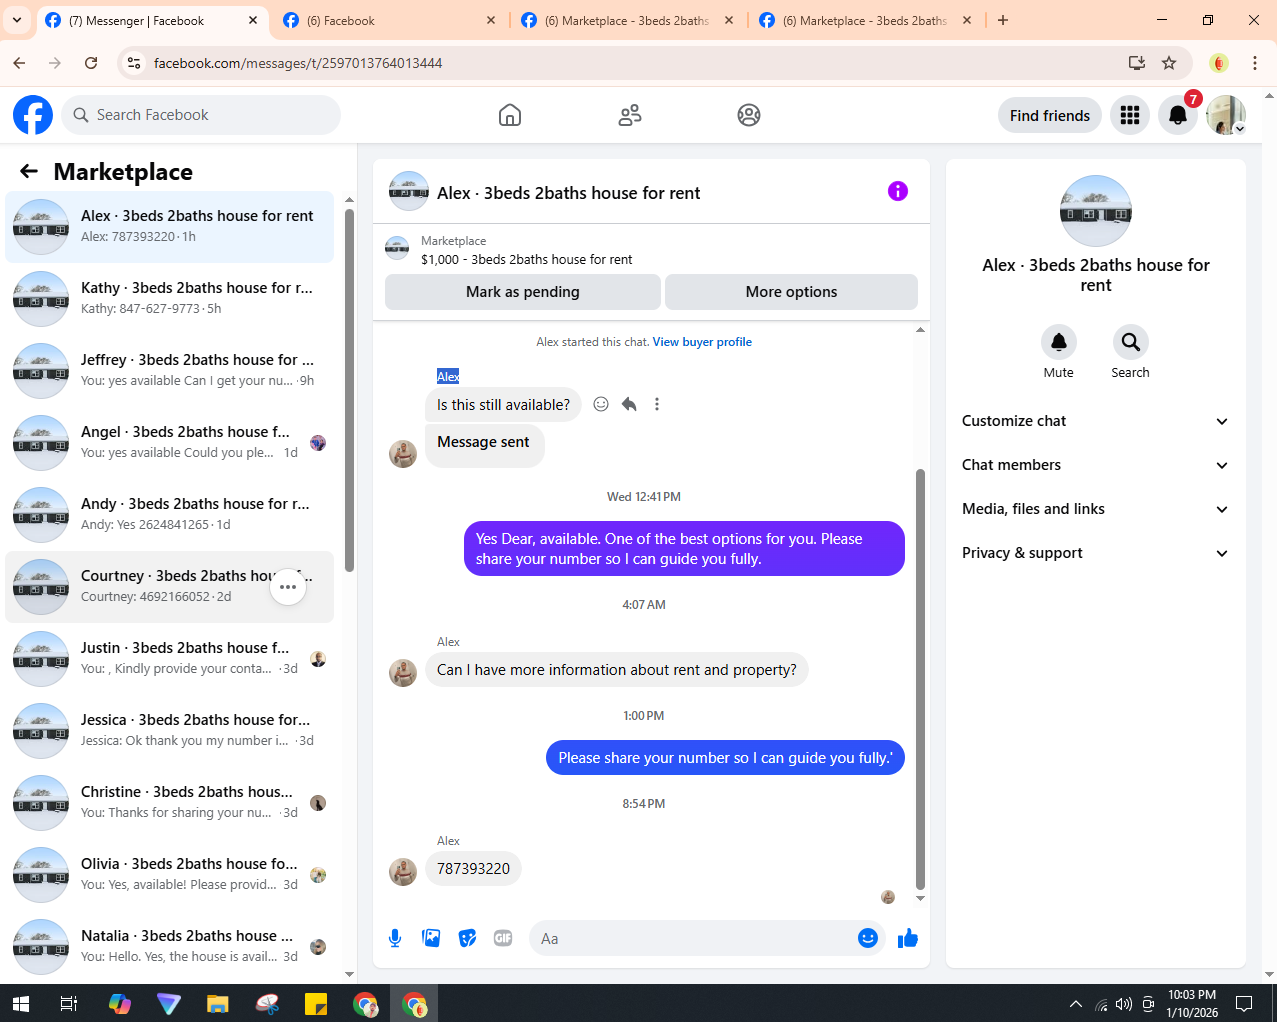The height and width of the screenshot is (1022, 1277).
Task: Send a thumbs-up like
Action: 908,938
